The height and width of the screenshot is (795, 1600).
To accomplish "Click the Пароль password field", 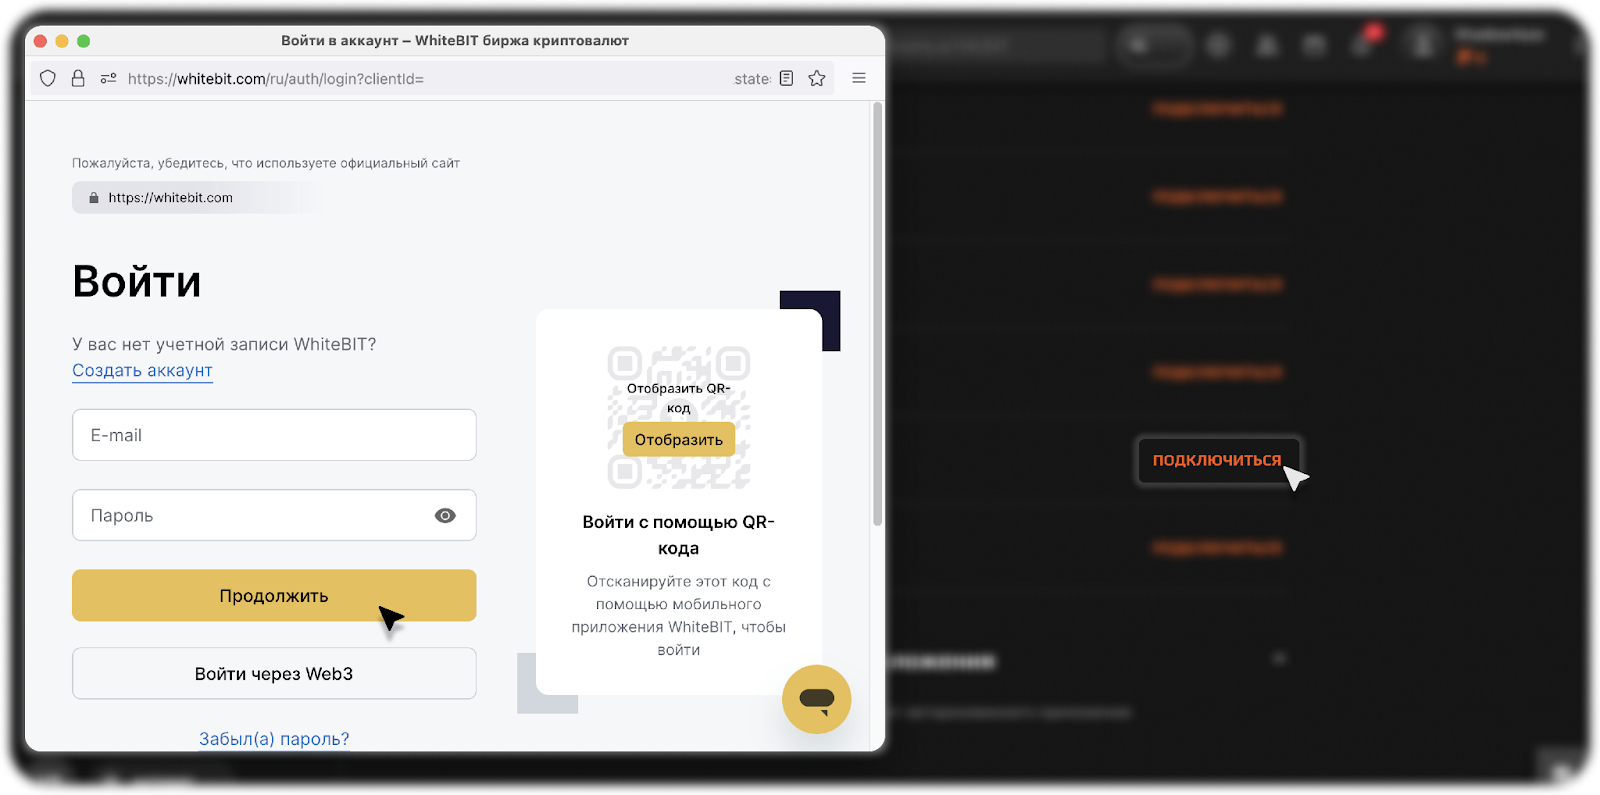I will coord(274,515).
